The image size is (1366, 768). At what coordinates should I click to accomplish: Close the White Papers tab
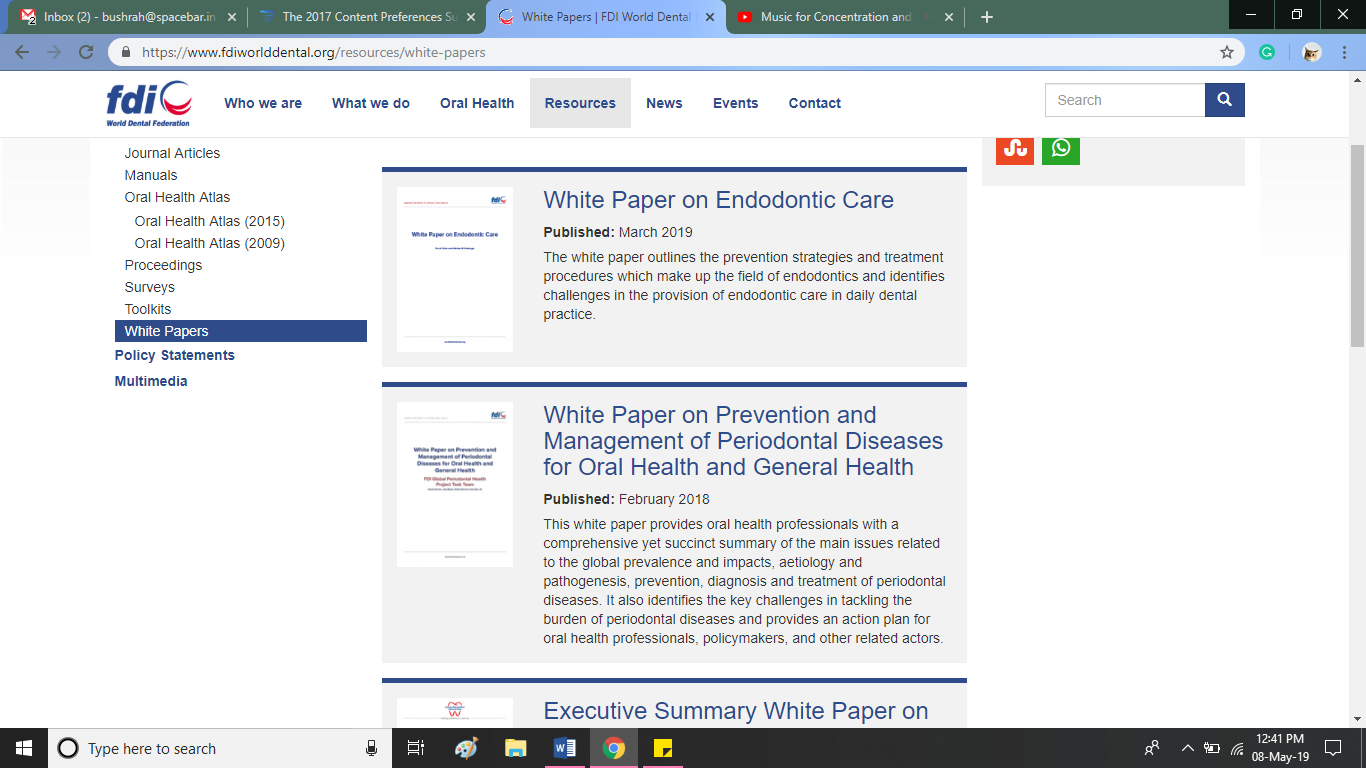coord(710,17)
